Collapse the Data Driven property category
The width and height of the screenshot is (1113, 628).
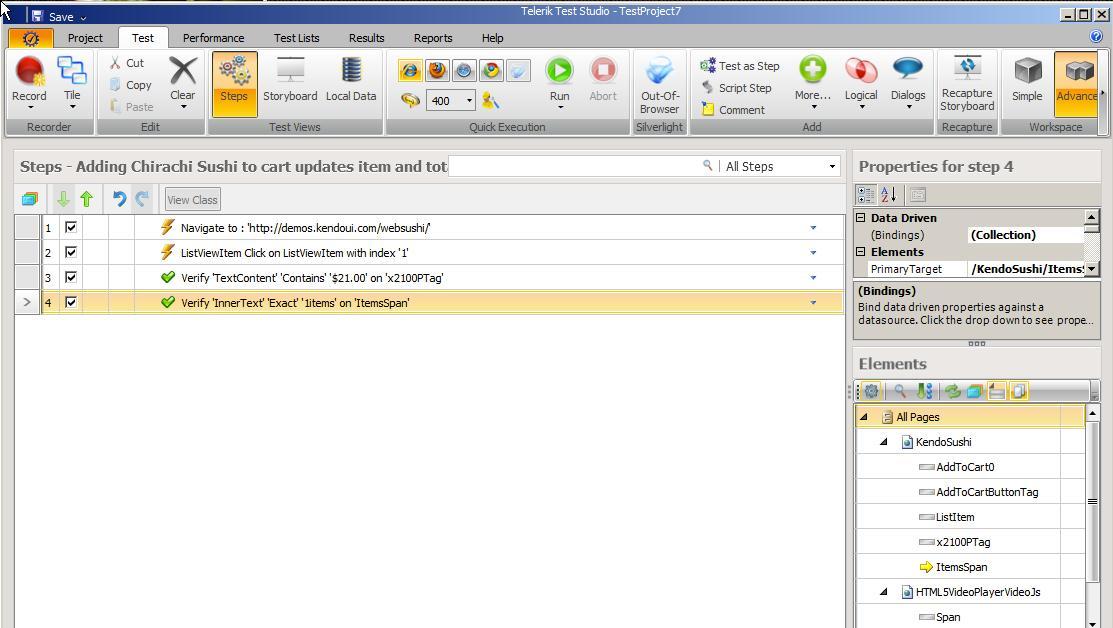coord(860,218)
